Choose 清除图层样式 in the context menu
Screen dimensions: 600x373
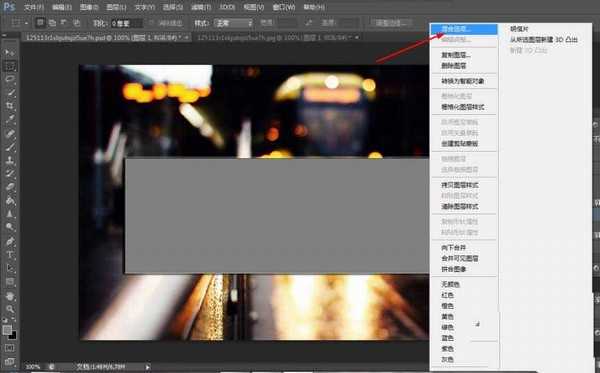click(464, 207)
